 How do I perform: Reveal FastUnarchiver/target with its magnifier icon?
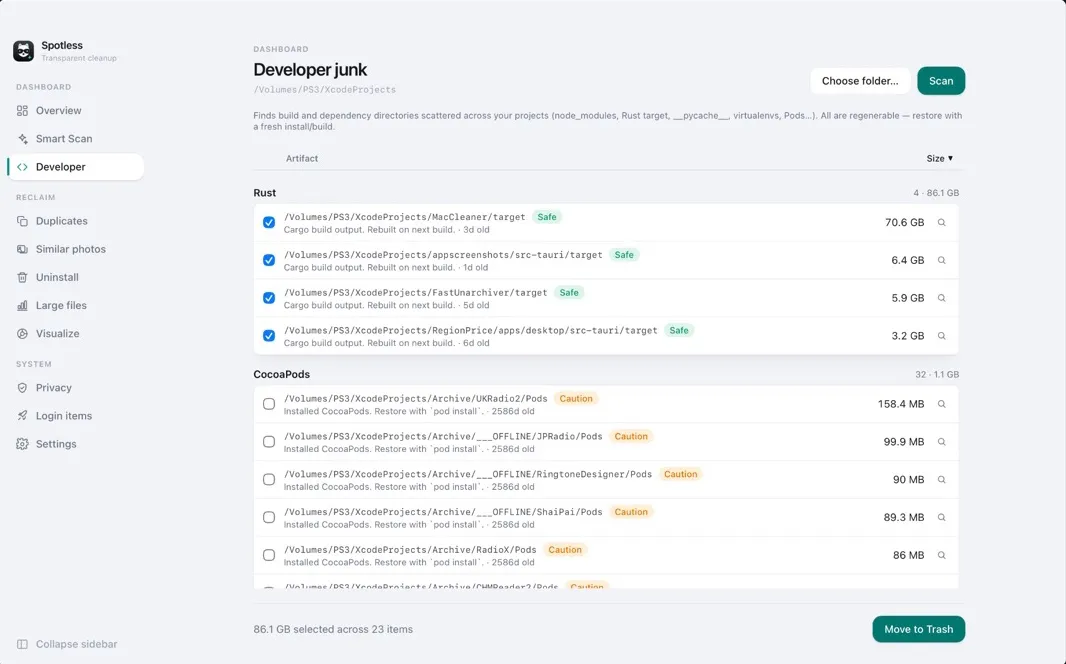(942, 298)
